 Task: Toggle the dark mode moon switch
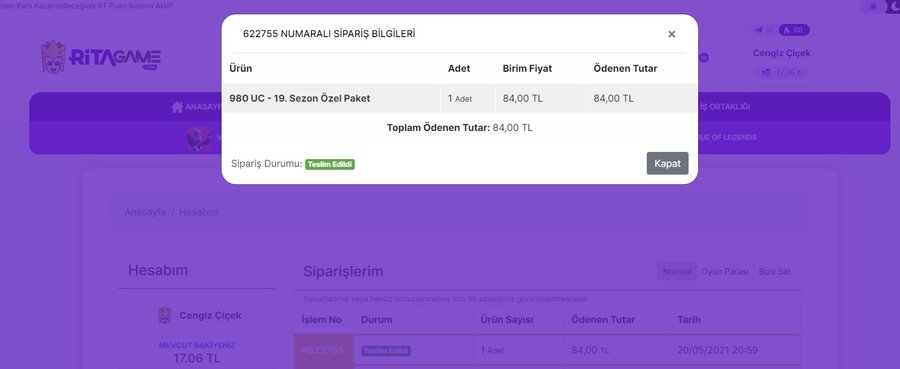894,6
